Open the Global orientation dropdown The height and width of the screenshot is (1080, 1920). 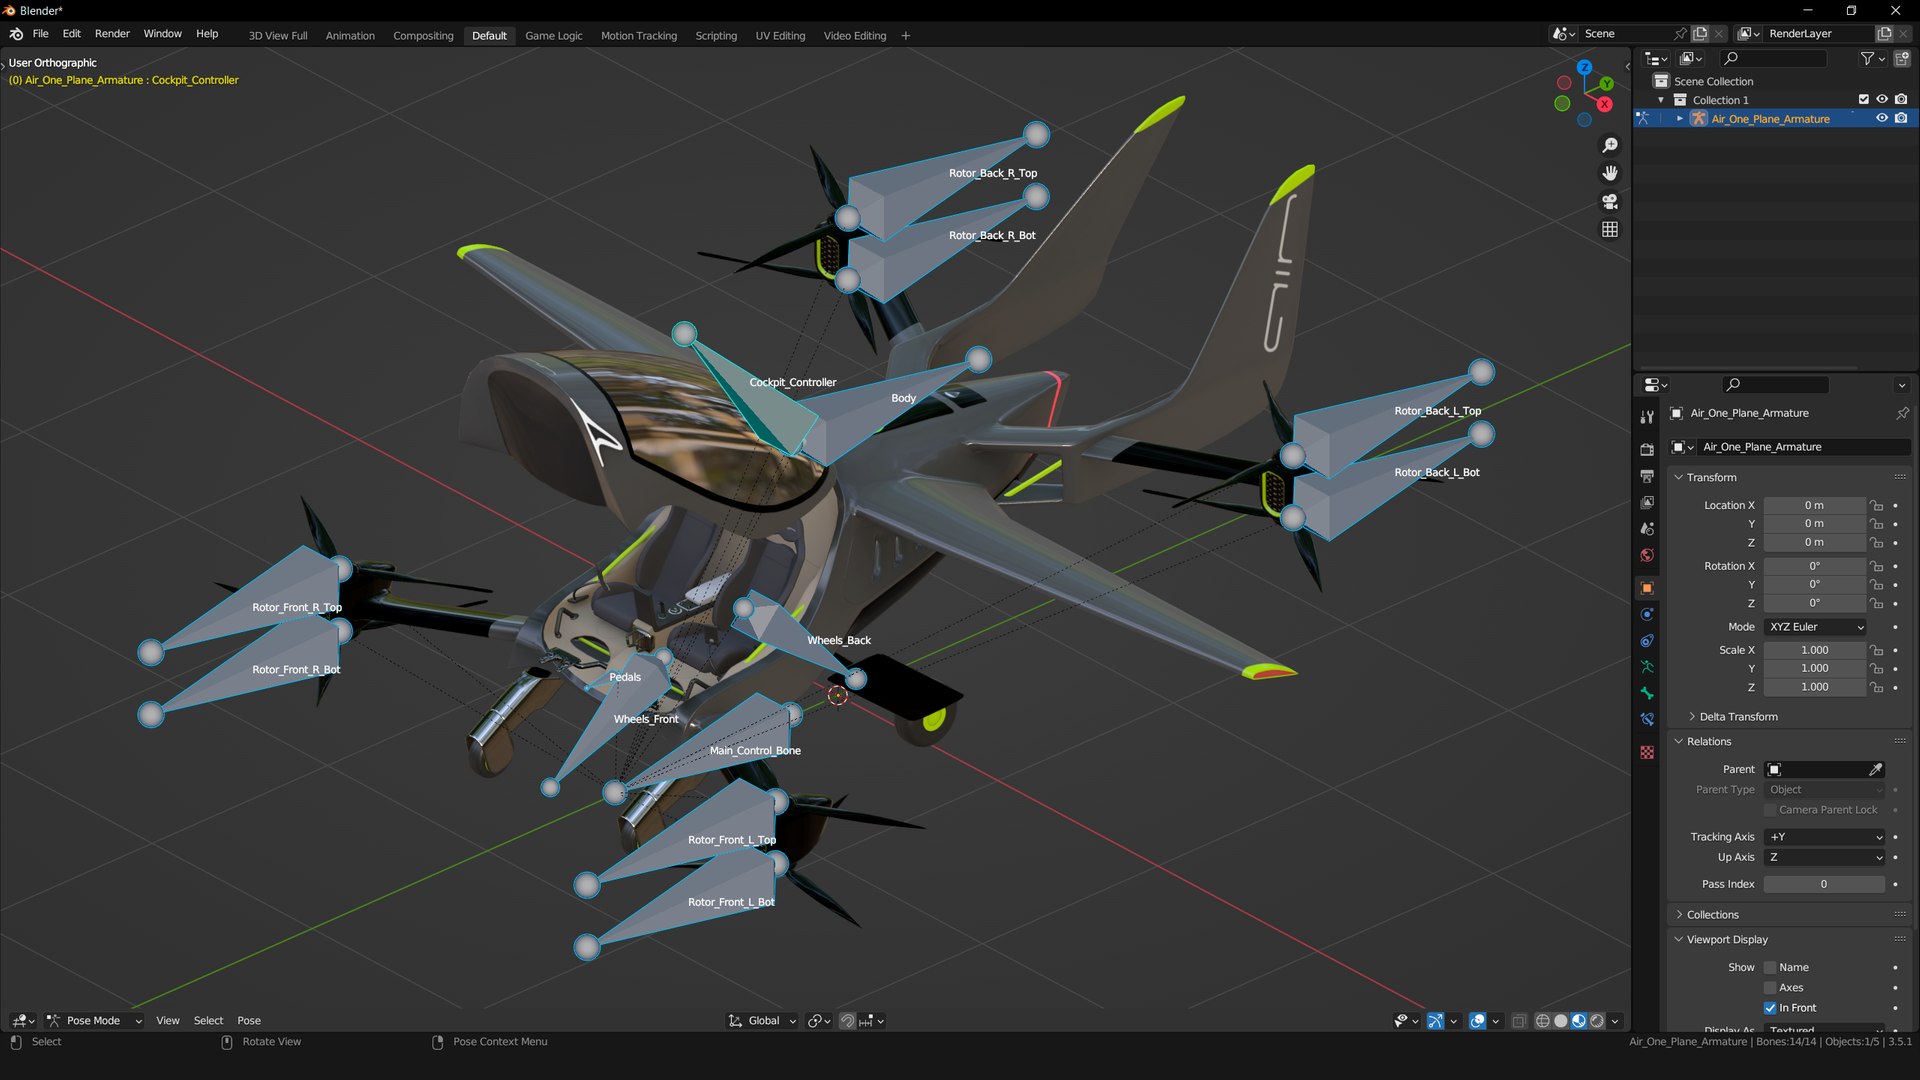point(763,1021)
